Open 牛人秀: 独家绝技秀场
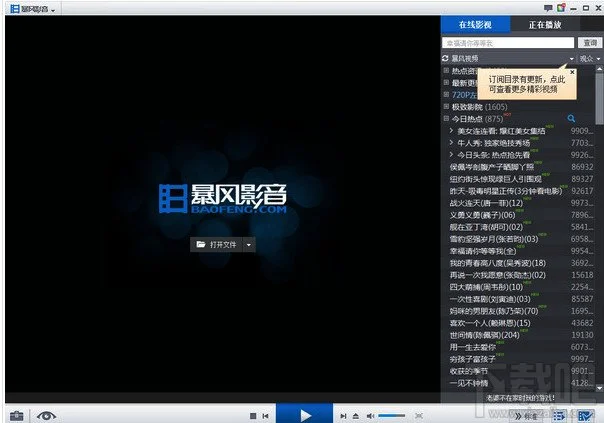The height and width of the screenshot is (423, 604). 493,143
